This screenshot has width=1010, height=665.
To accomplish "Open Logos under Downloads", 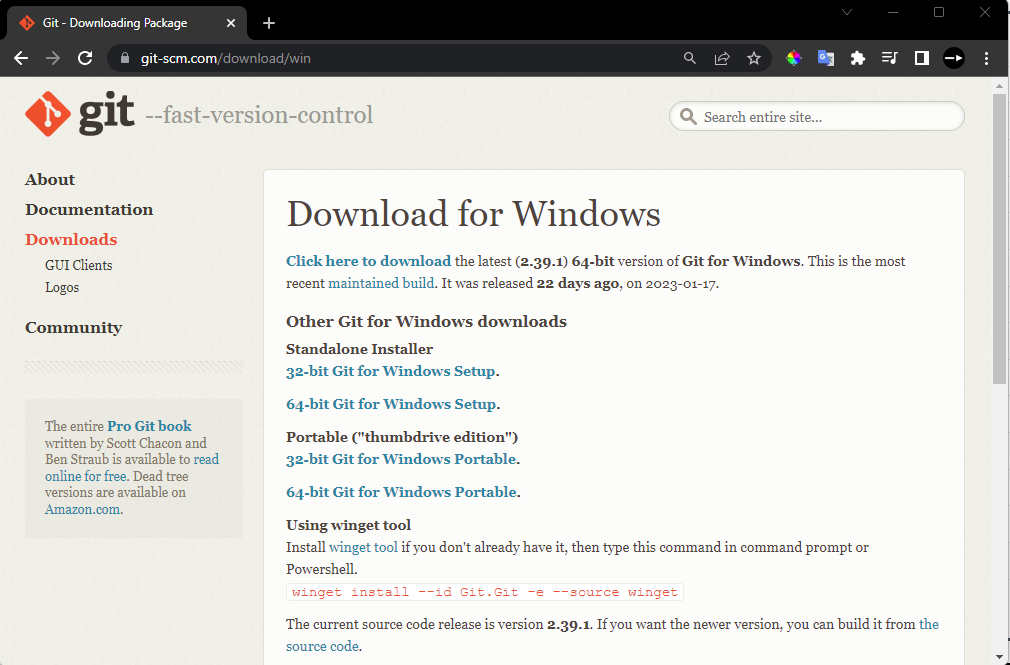I will [x=62, y=287].
